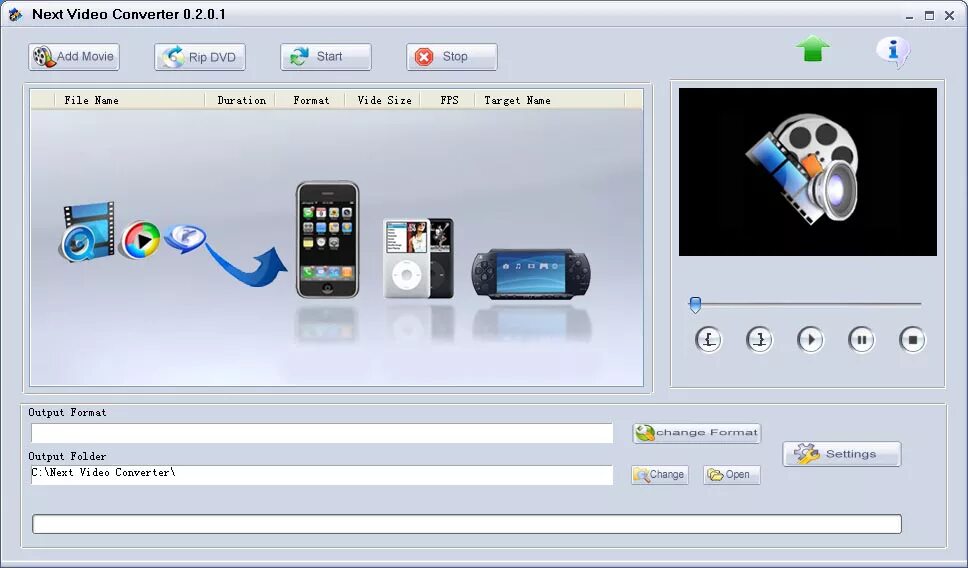The height and width of the screenshot is (568, 968).
Task: Start the video conversion
Action: 326,57
